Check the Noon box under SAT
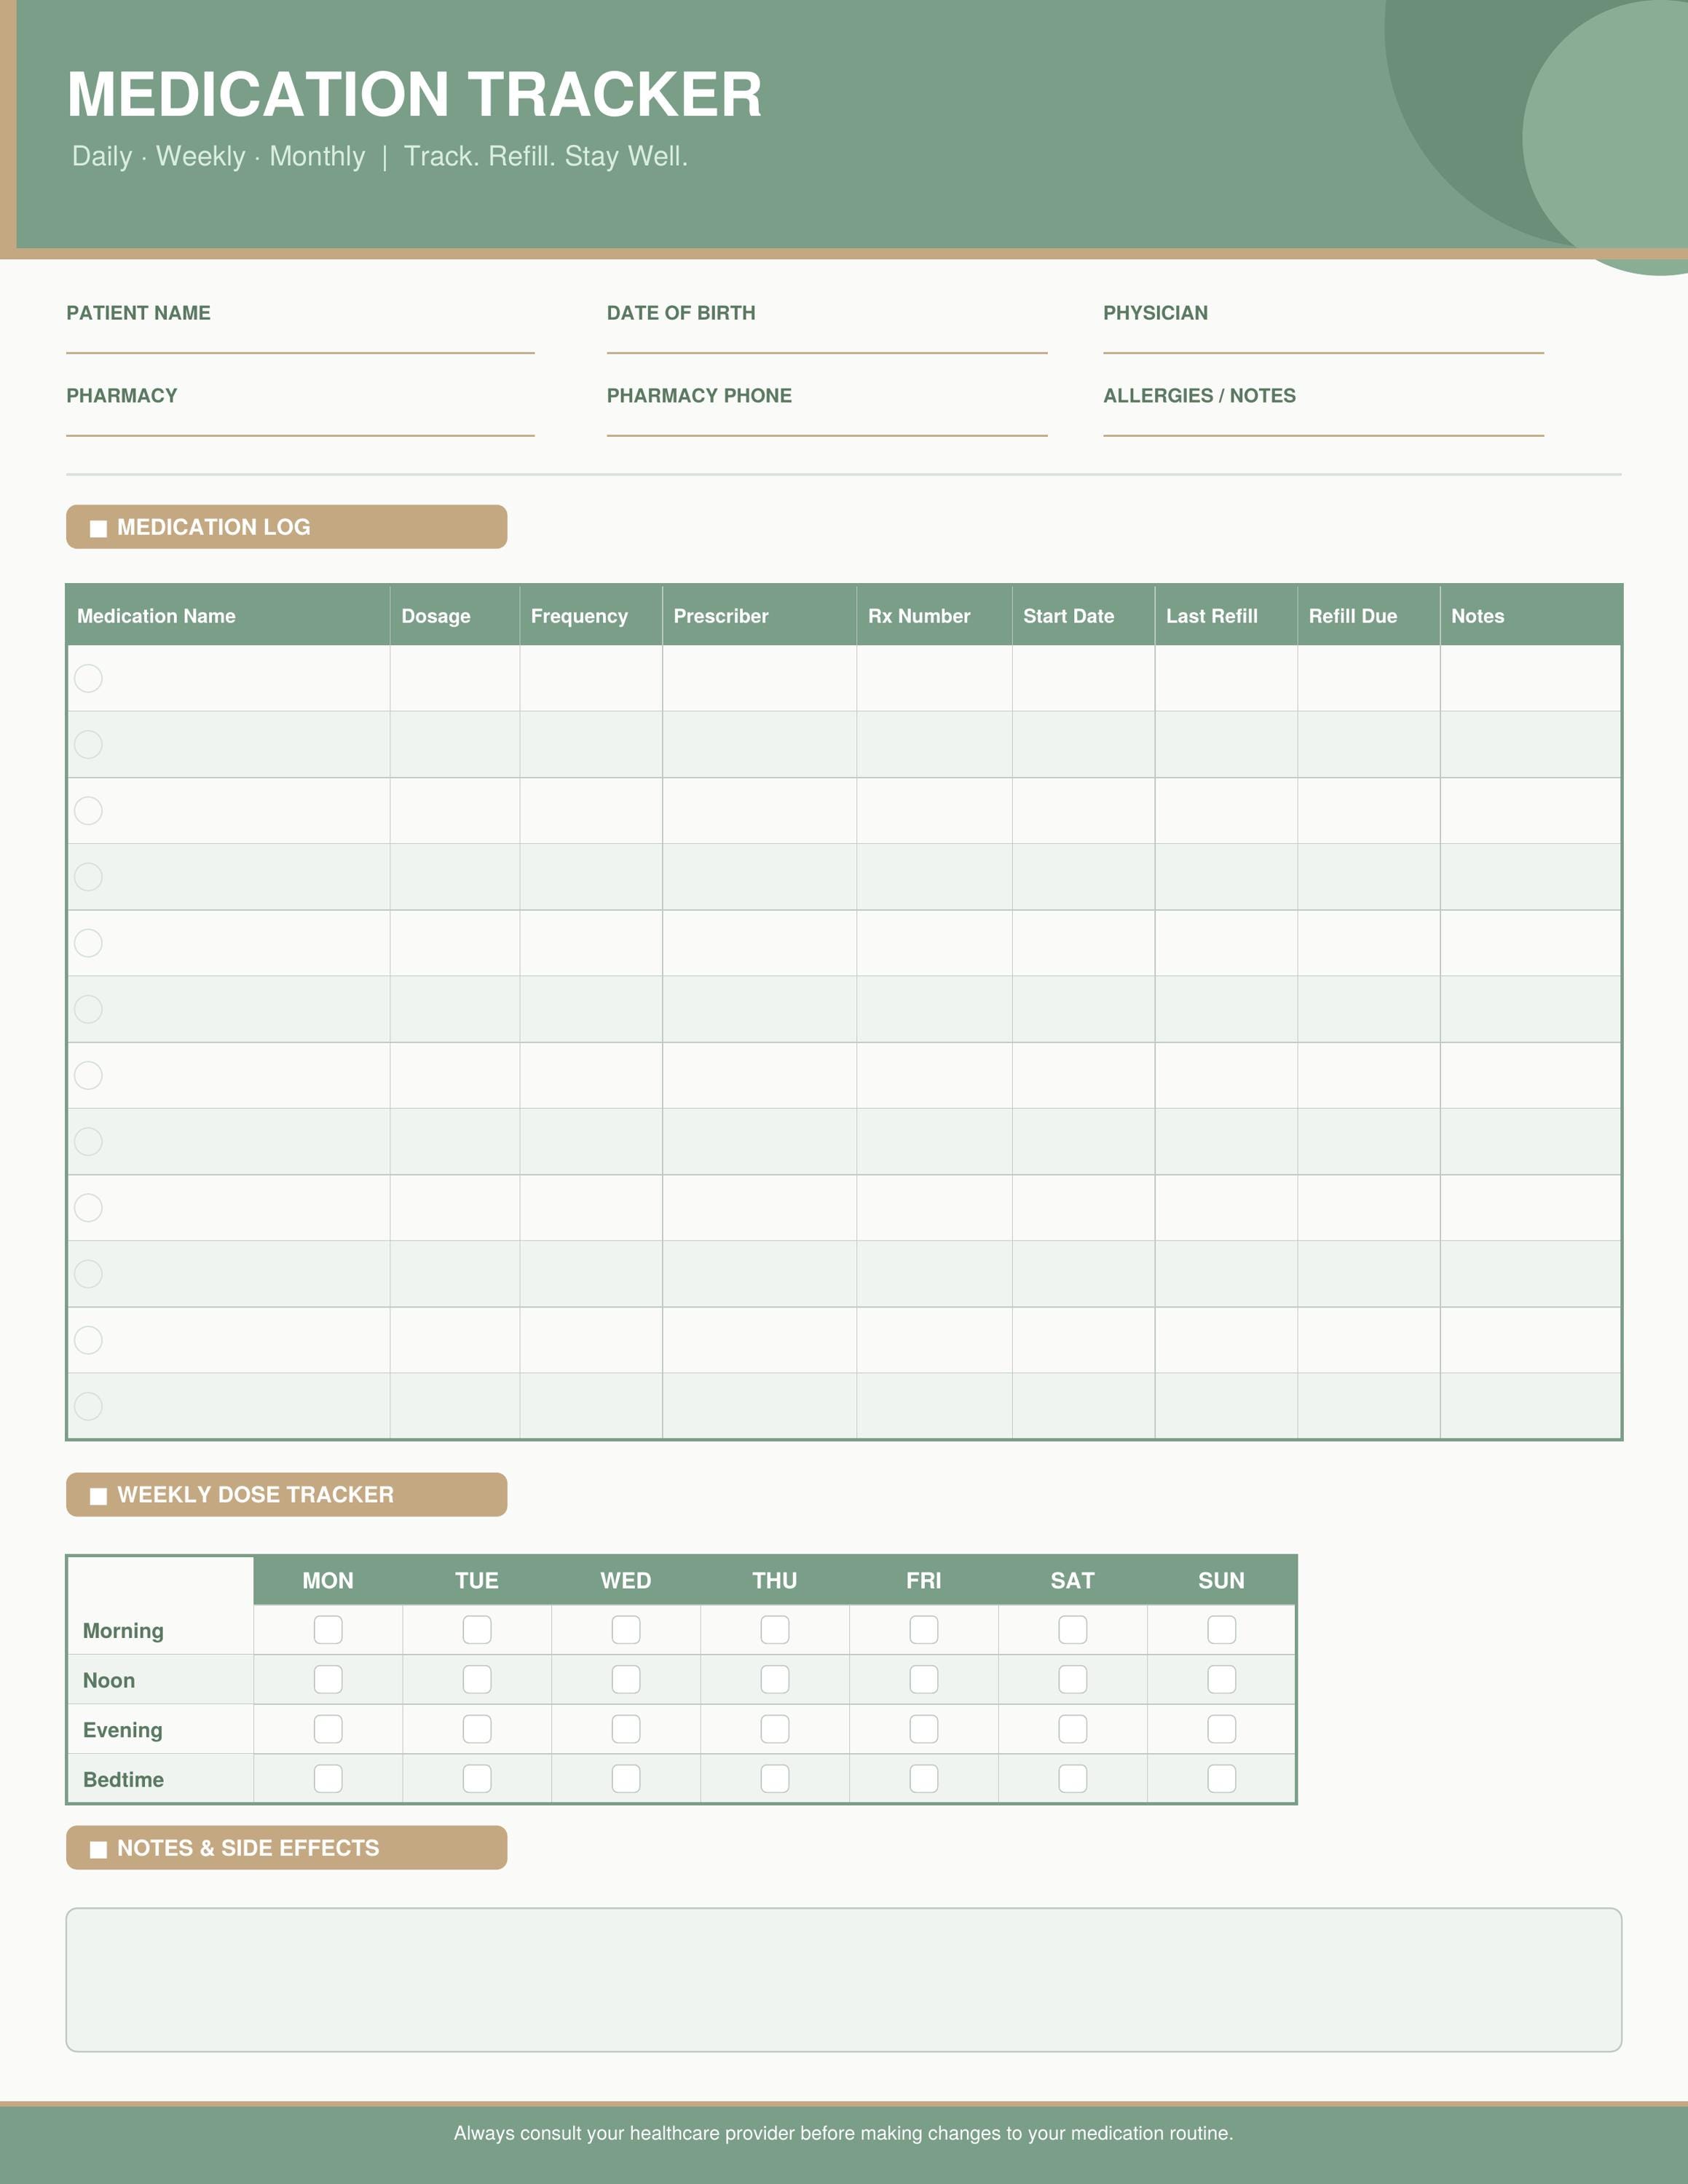Viewport: 1688px width, 2184px height. pos(1073,1679)
